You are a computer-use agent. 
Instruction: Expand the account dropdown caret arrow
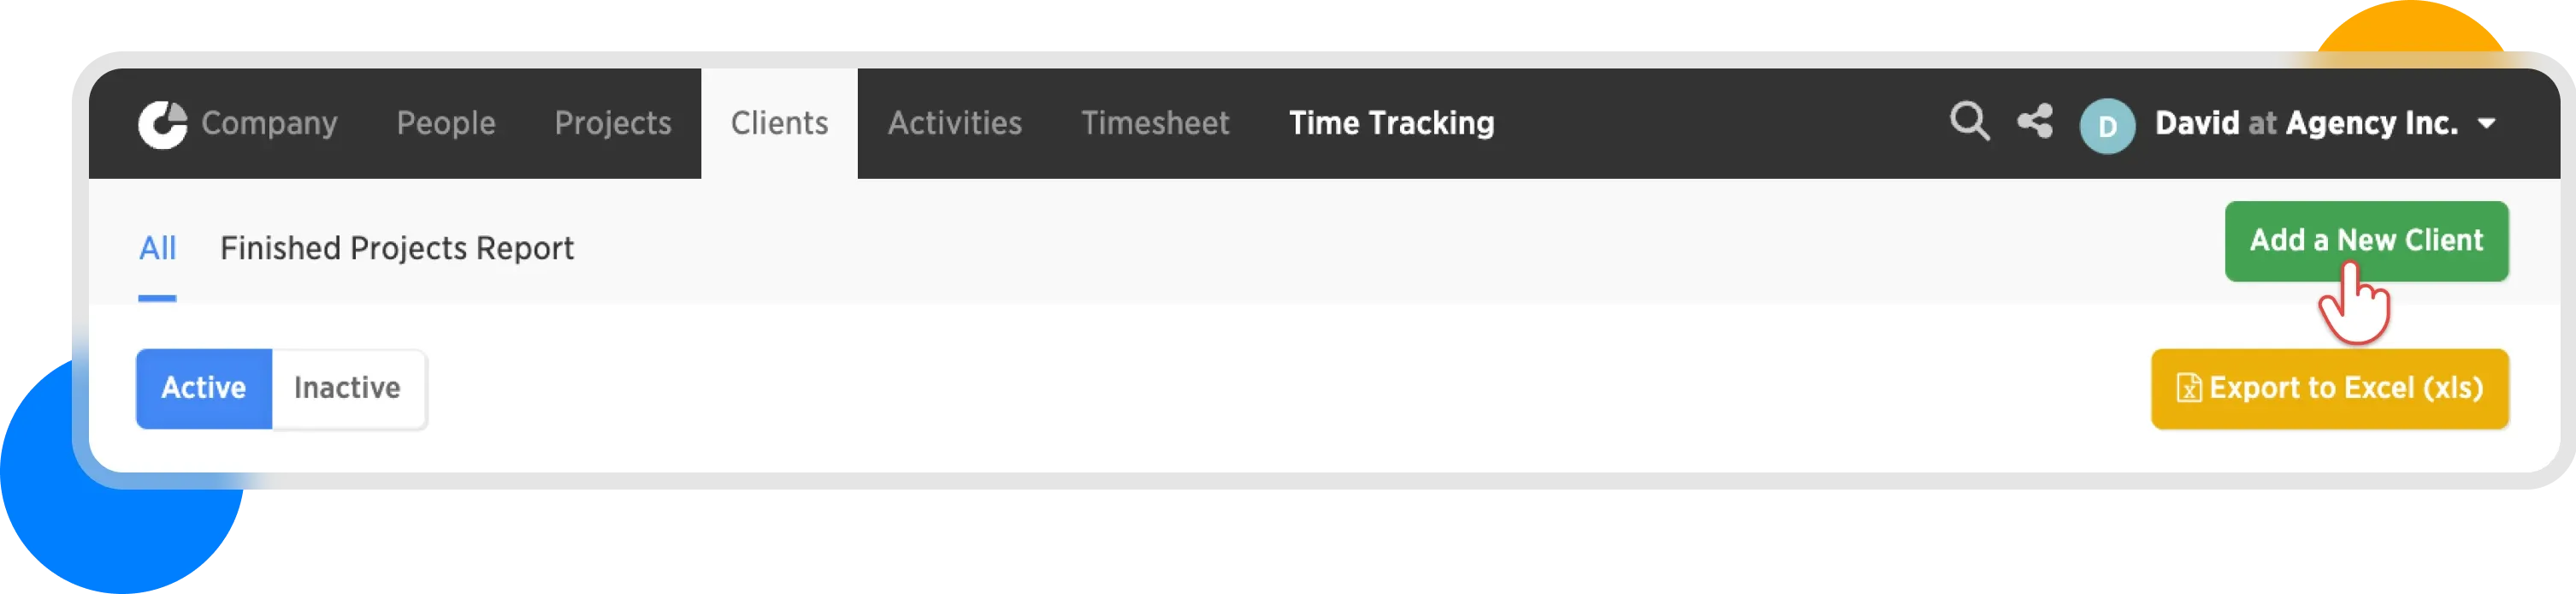[x=2486, y=124]
